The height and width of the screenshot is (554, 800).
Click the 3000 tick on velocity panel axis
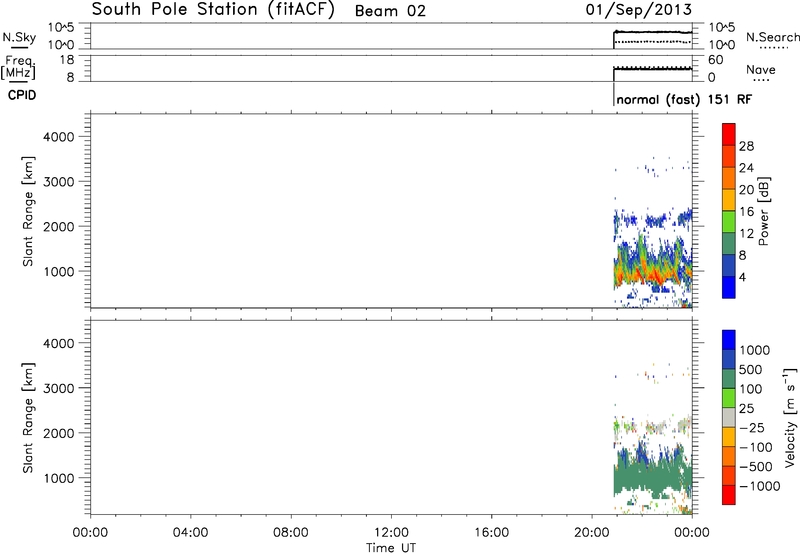tap(58, 388)
